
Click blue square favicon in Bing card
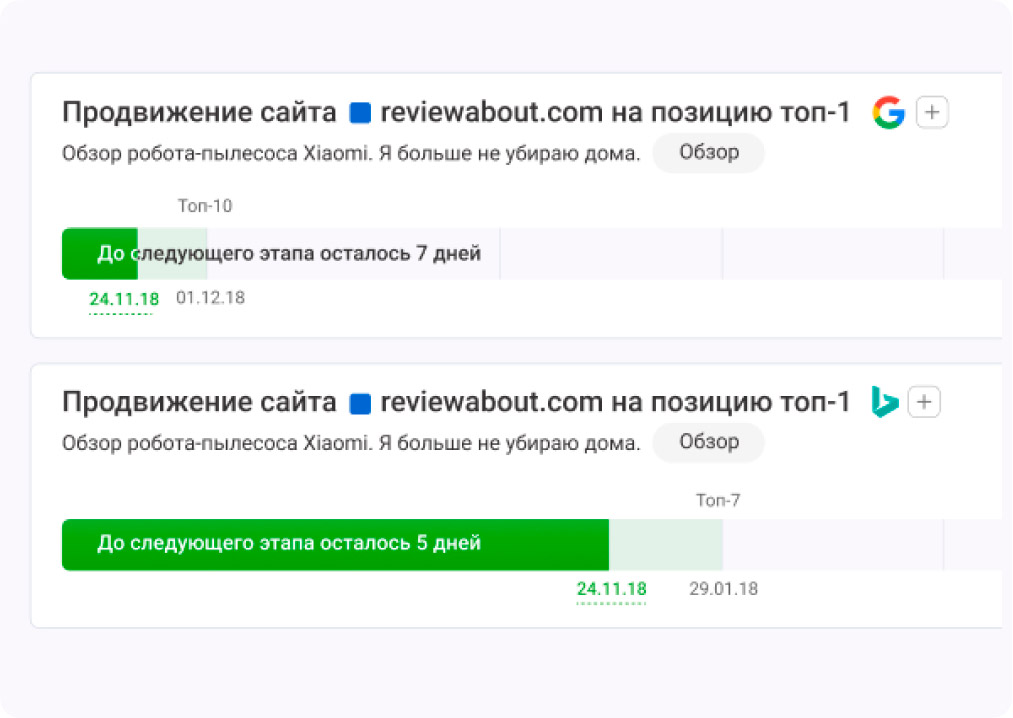click(360, 403)
